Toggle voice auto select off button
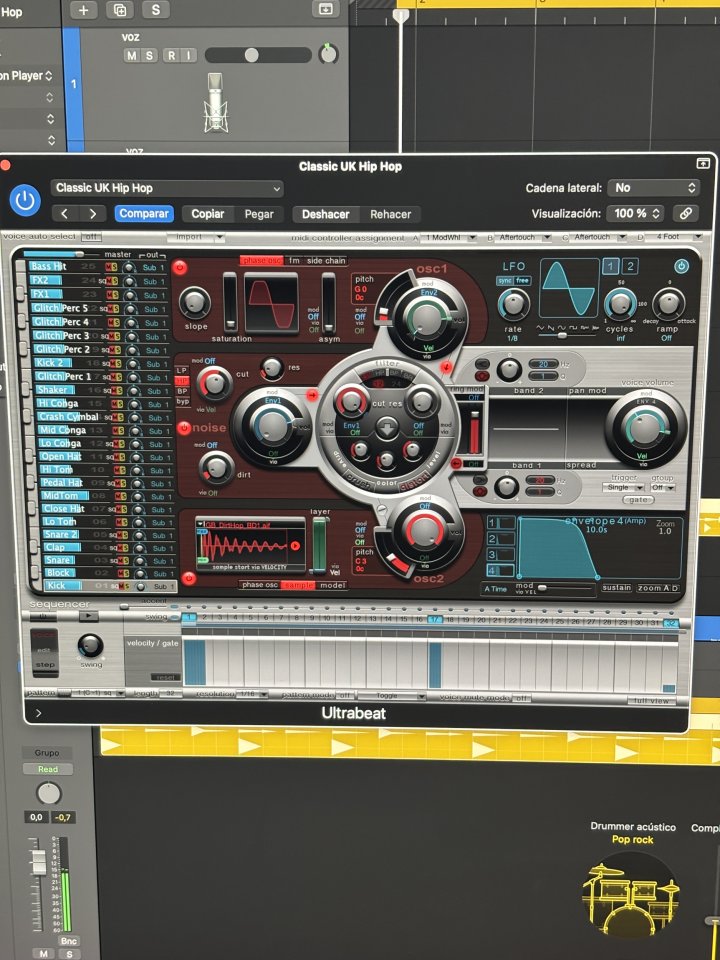 click(92, 236)
